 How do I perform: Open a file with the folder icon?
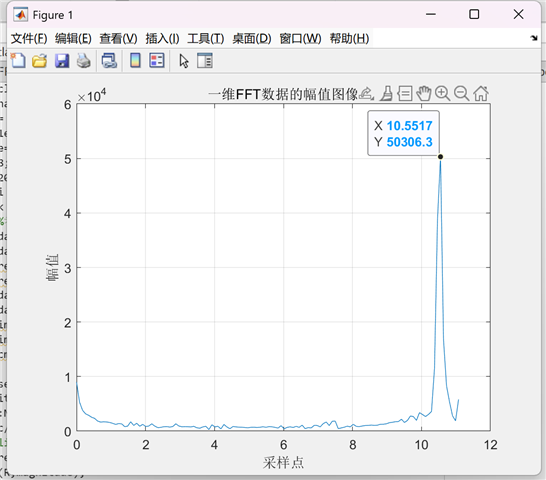click(39, 61)
